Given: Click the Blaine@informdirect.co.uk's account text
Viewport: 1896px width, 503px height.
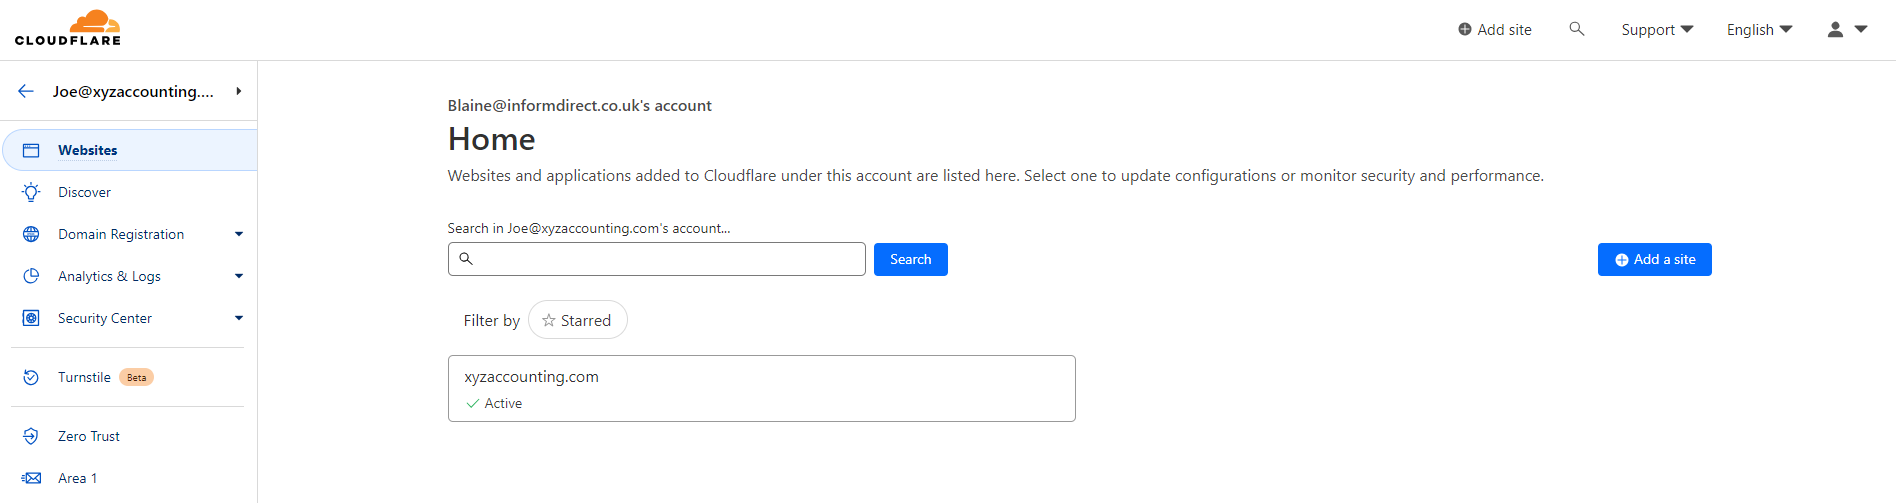Looking at the screenshot, I should (x=580, y=105).
